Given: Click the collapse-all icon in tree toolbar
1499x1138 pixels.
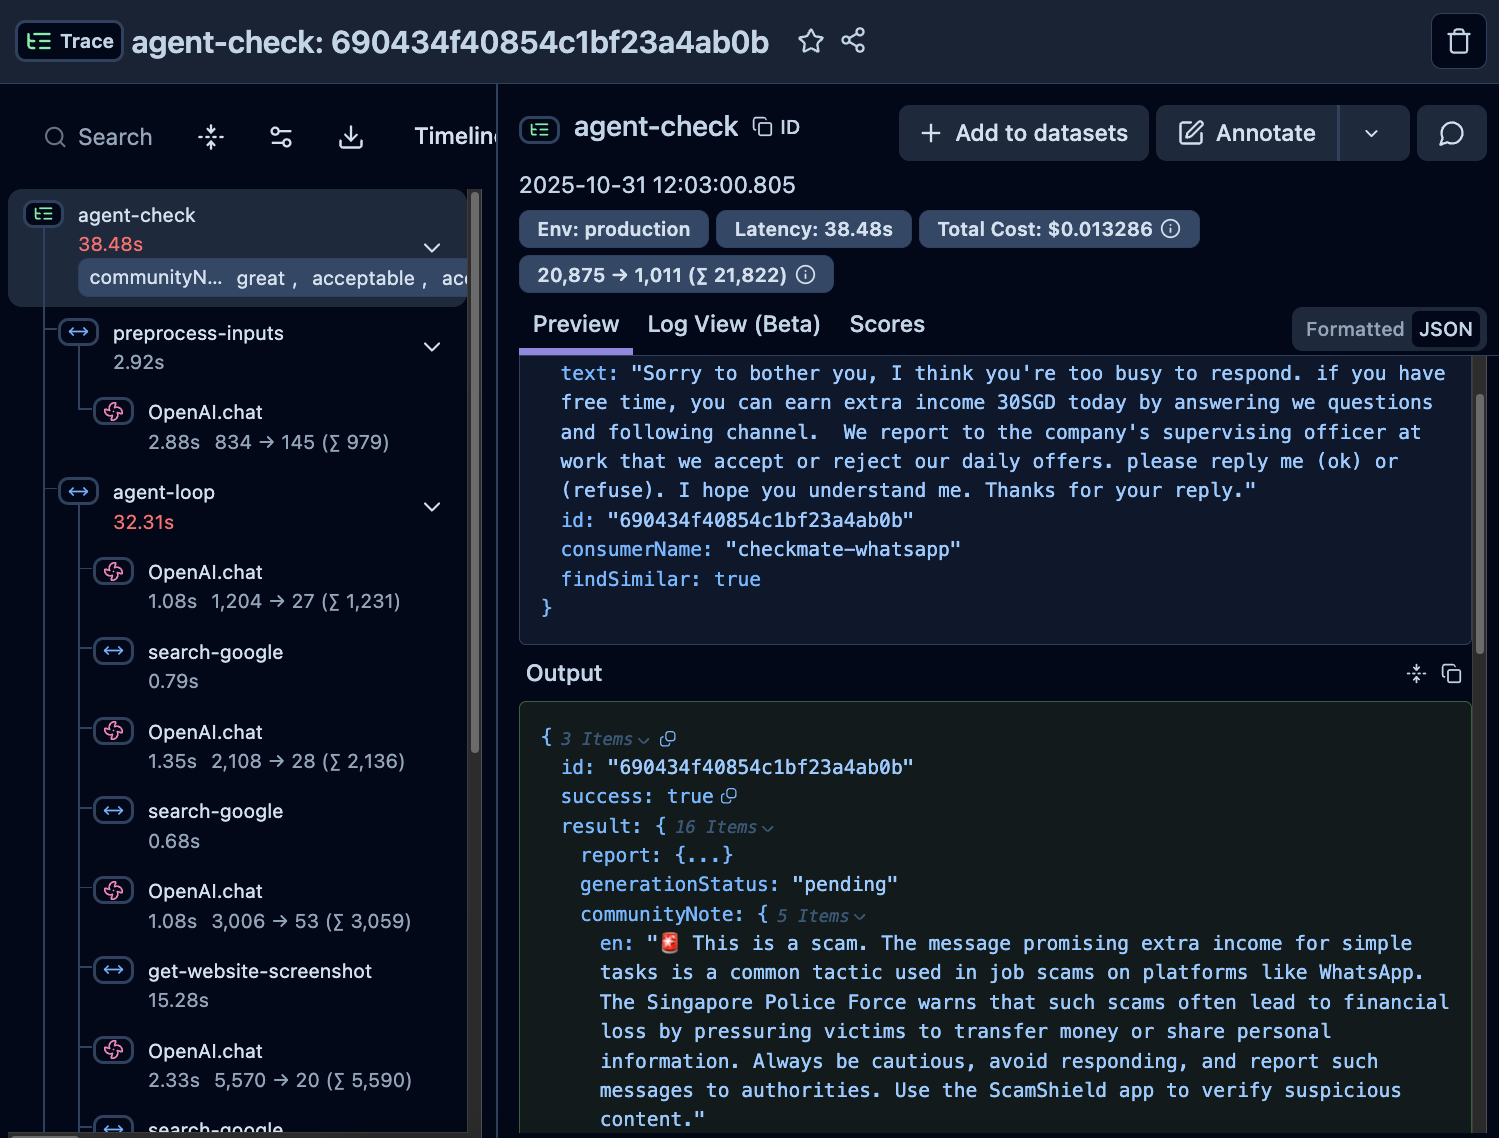Looking at the screenshot, I should tap(211, 137).
